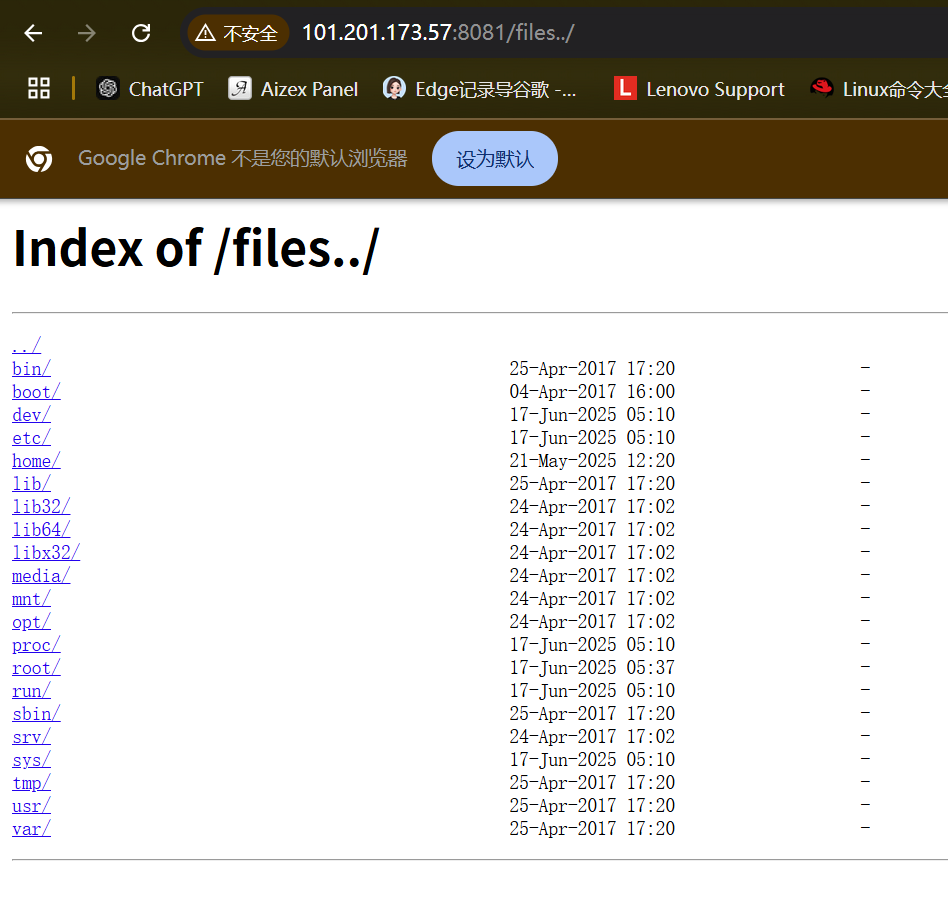Open the apps grid icon in bookmarks bar

(x=39, y=89)
